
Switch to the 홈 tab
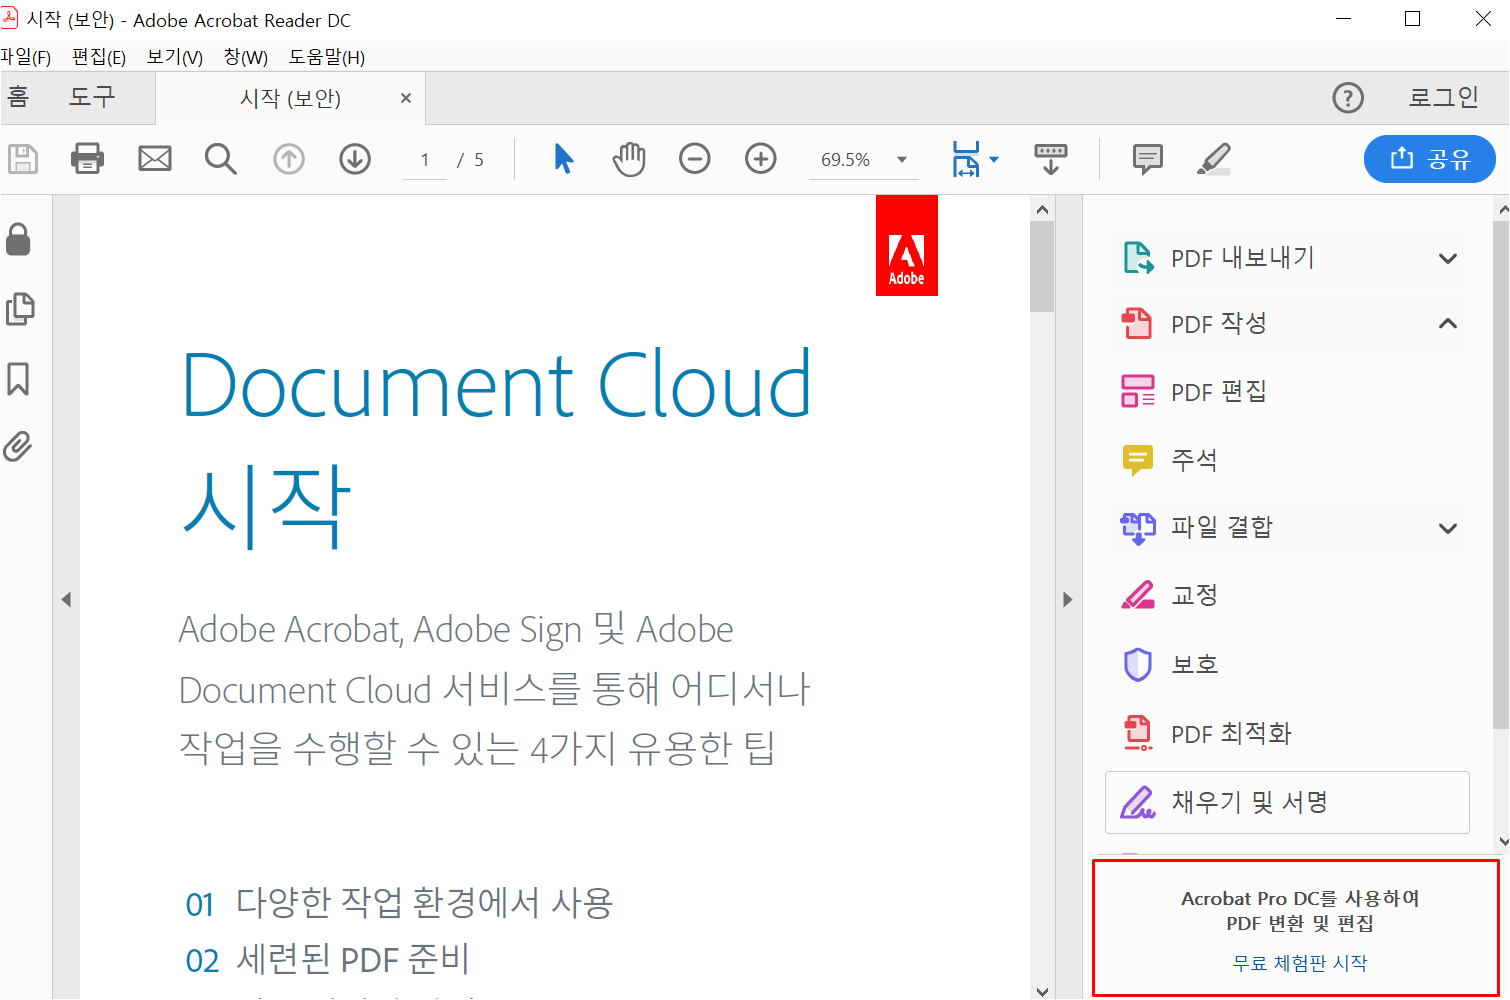[x=18, y=98]
